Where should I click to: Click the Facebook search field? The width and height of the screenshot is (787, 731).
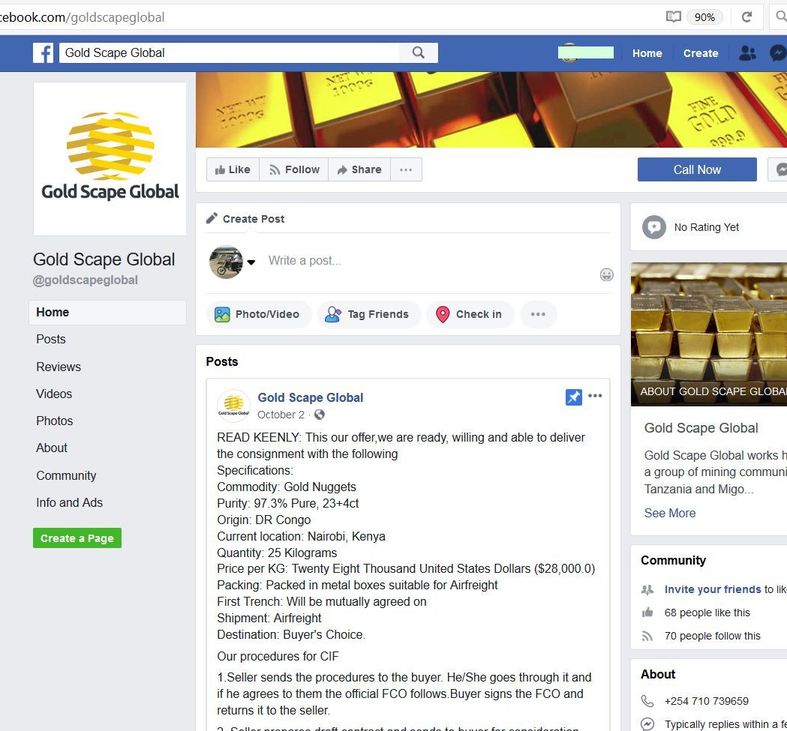(x=229, y=53)
